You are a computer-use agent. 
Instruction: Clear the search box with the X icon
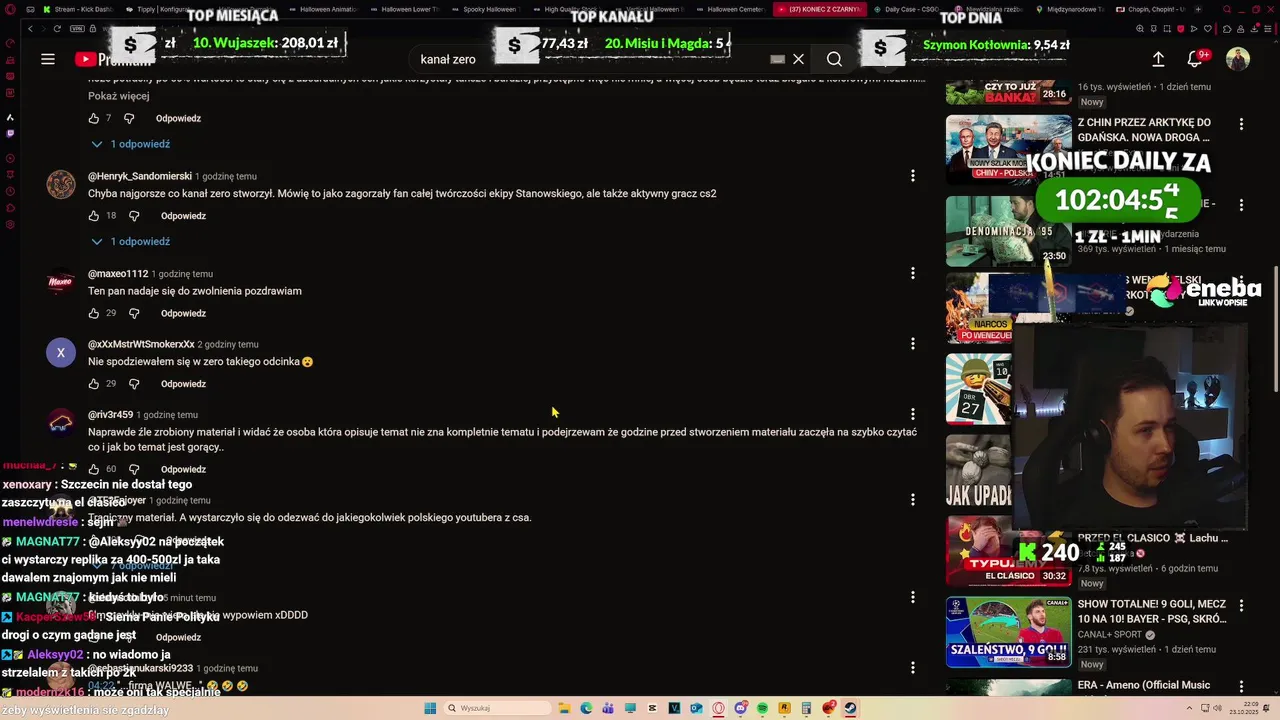[x=798, y=59]
